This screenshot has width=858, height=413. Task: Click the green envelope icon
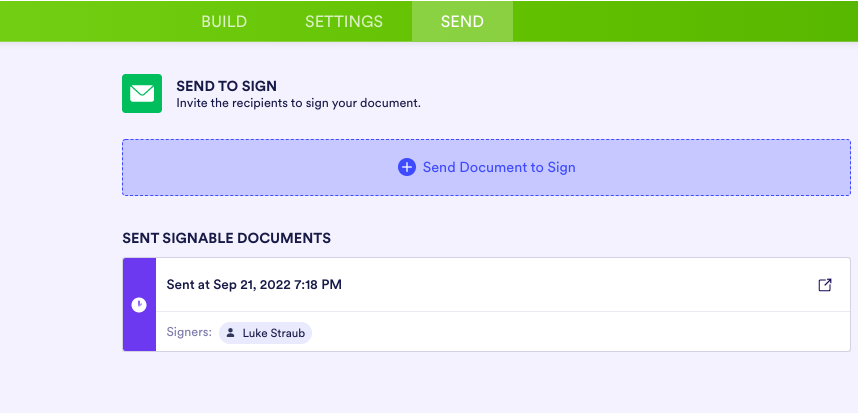point(142,94)
